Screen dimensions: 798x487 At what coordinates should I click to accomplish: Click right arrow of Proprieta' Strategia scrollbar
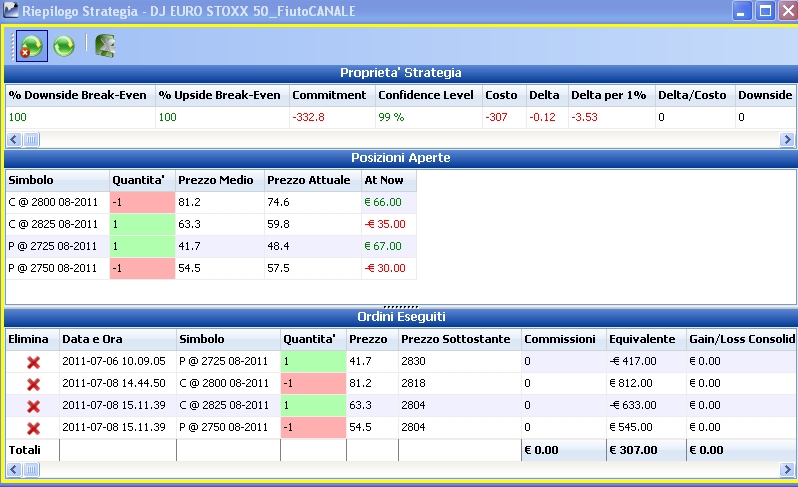click(787, 139)
